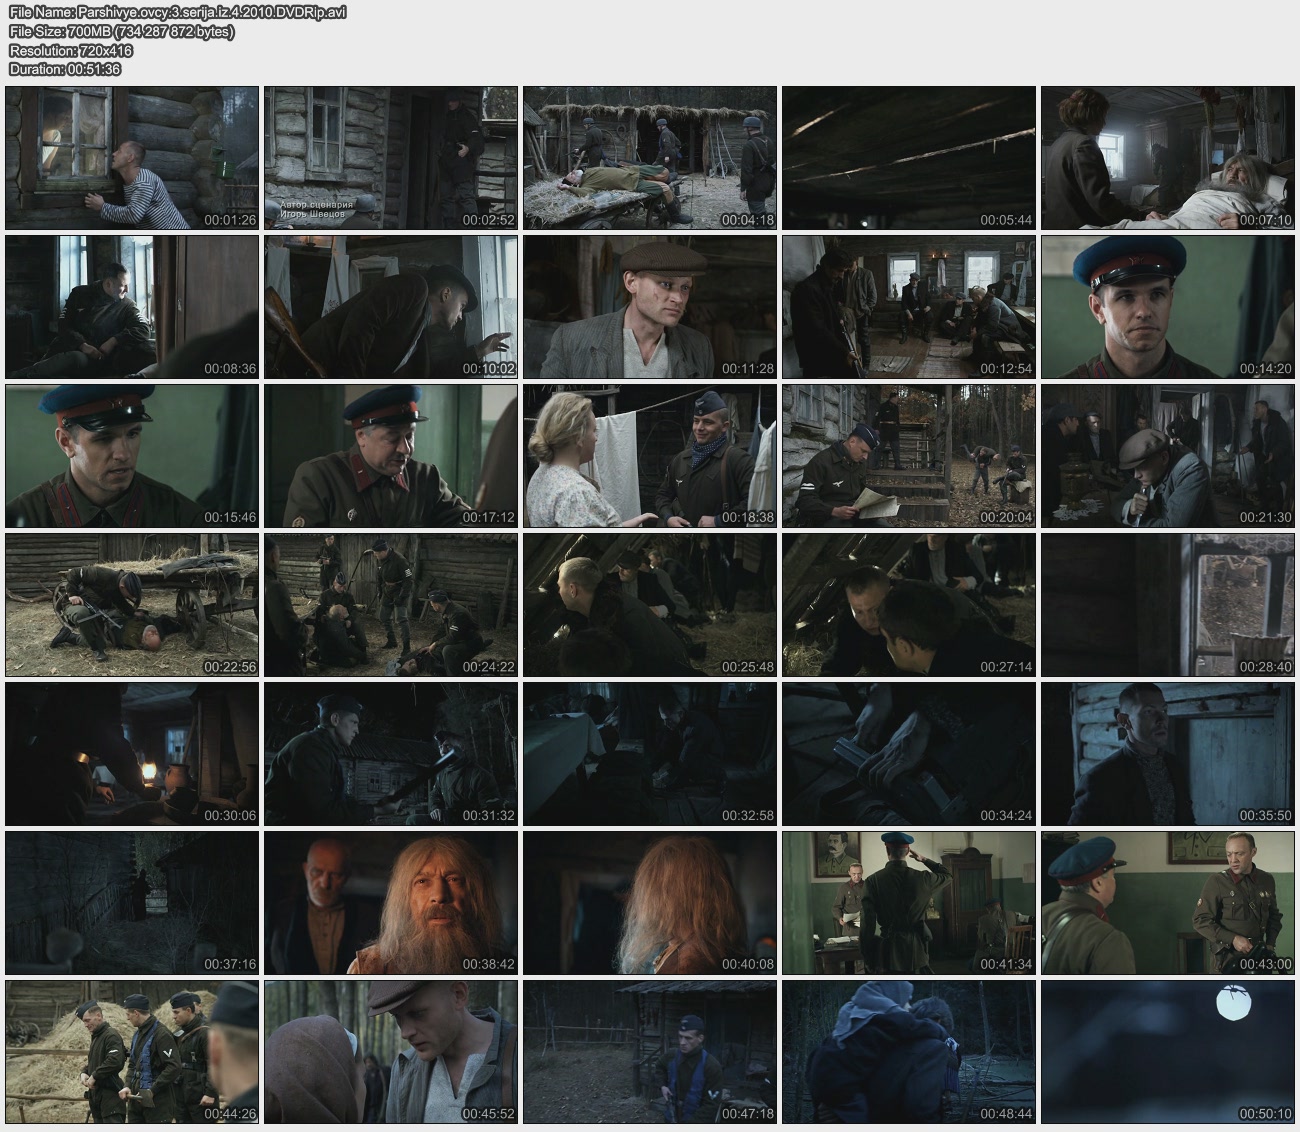Screen dimensions: 1300x1132
Task: Click the thumbnail stamped 00:22:56
Action: 132,605
